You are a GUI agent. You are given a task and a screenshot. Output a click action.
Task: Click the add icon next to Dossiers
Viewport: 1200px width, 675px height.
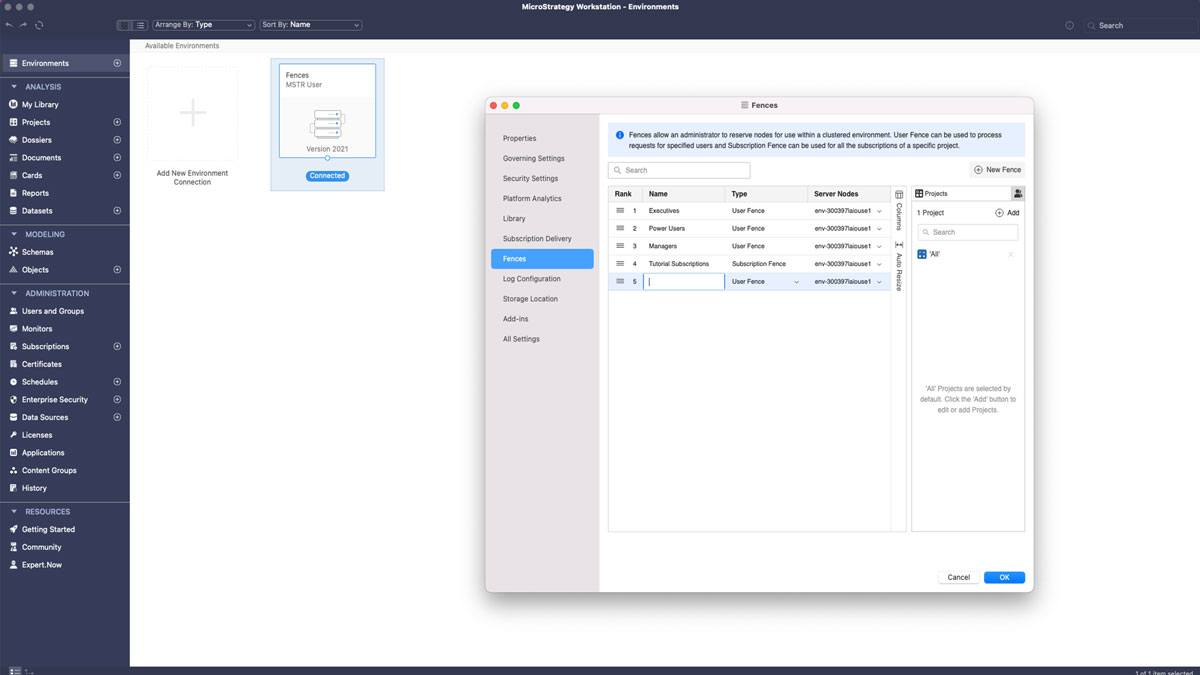(x=119, y=140)
